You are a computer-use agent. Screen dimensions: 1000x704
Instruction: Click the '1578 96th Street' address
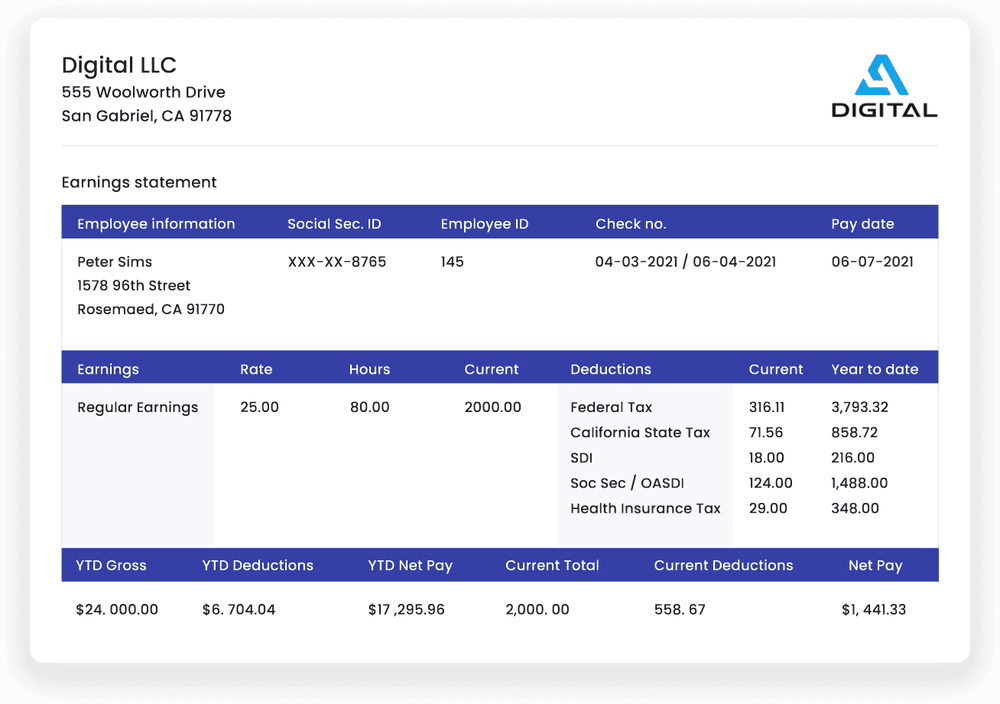click(134, 285)
